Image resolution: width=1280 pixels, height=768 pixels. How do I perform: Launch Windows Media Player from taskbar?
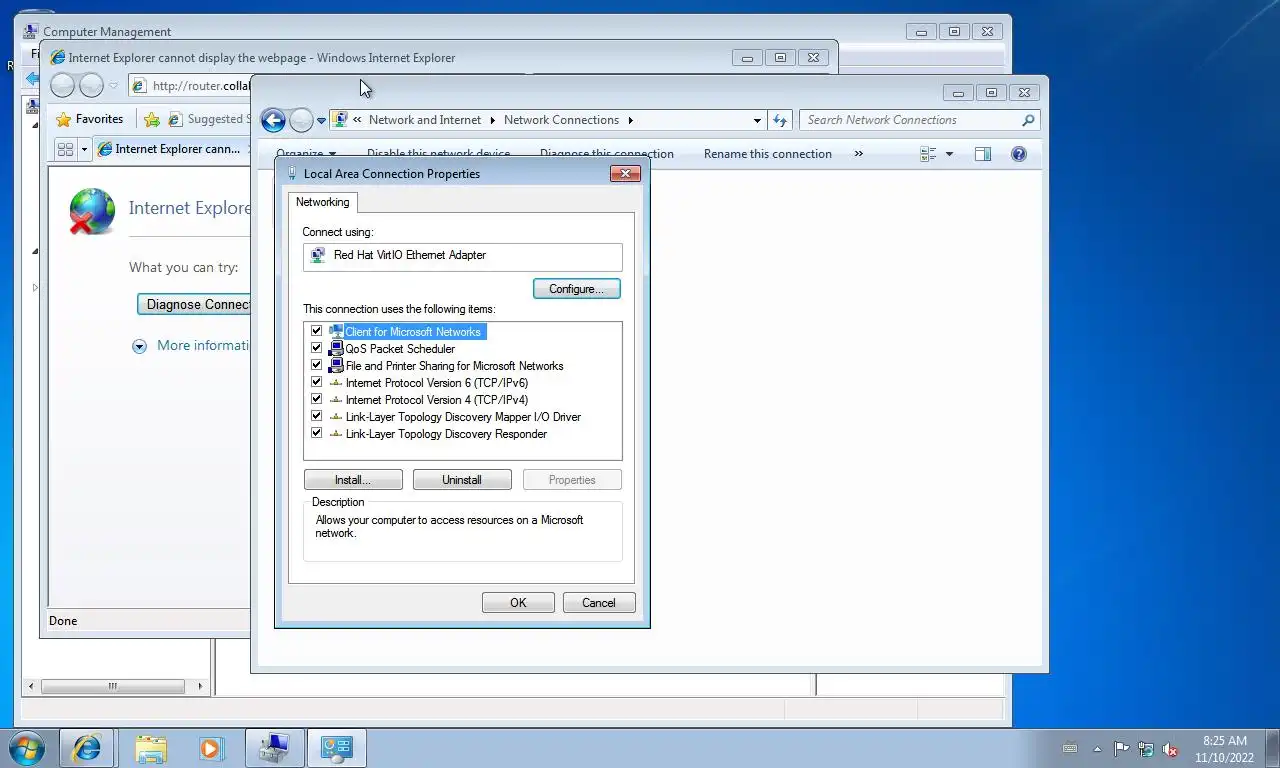(x=210, y=748)
